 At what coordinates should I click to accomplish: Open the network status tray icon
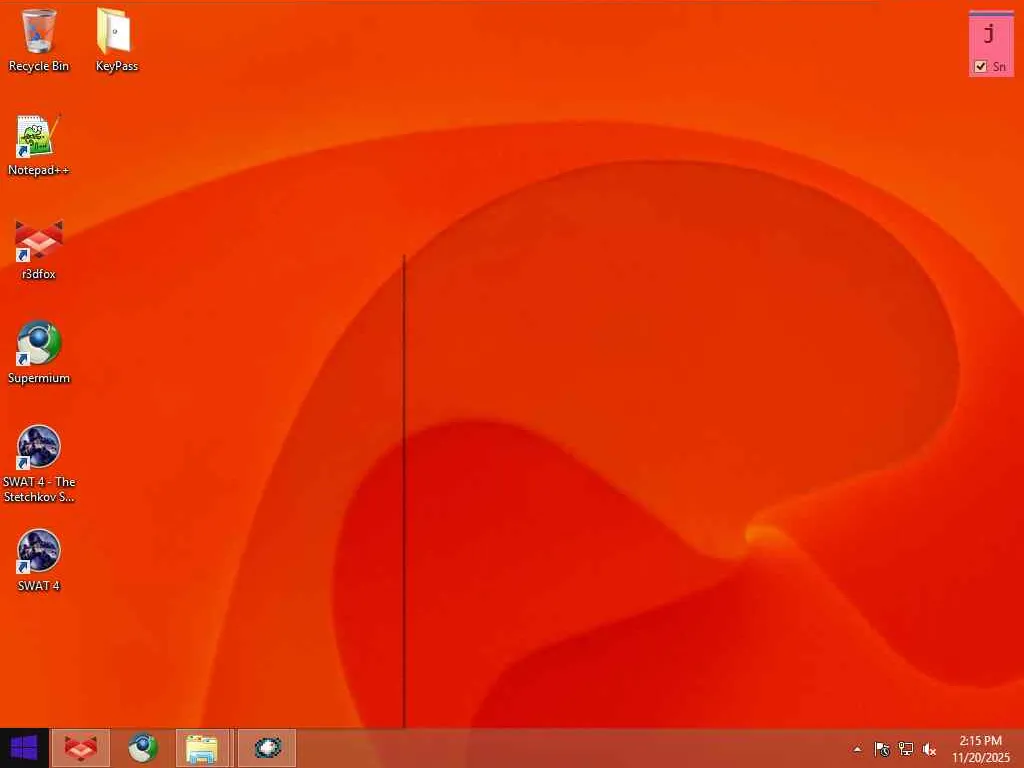906,749
